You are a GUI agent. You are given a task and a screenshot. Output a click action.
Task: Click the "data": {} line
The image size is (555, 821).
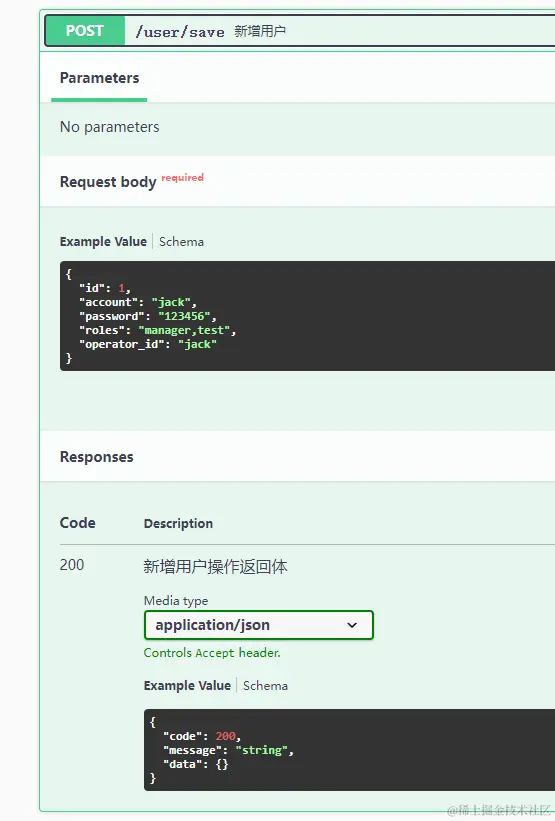tap(196, 764)
